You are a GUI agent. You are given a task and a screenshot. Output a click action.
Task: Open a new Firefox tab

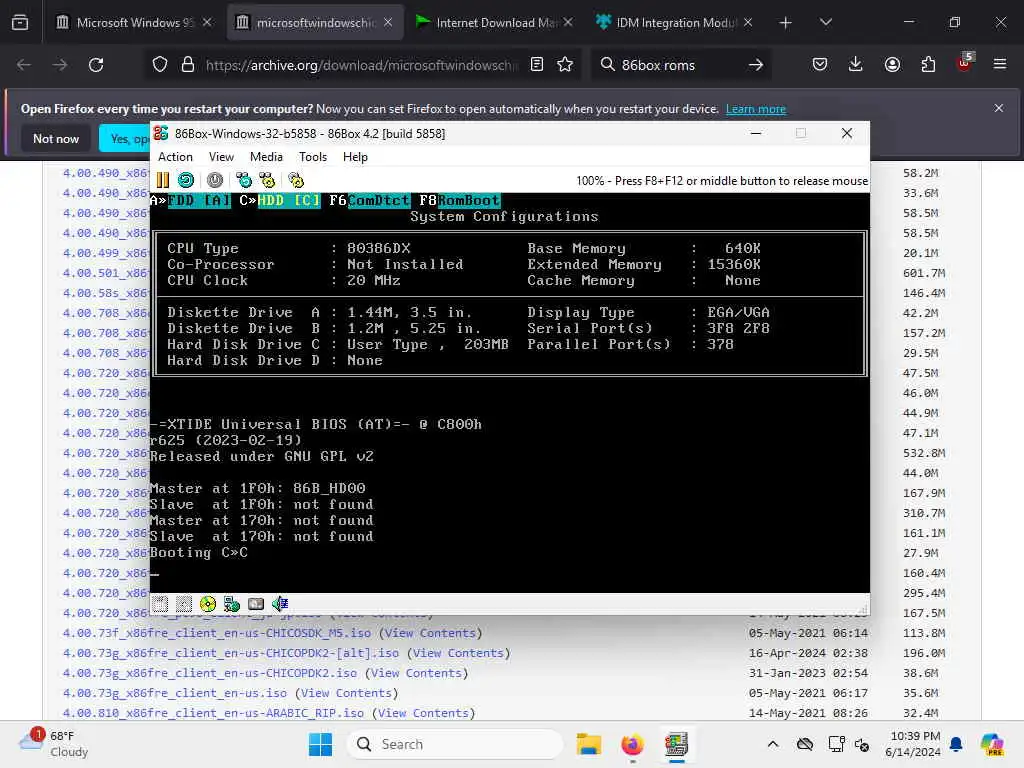pyautogui.click(x=786, y=22)
